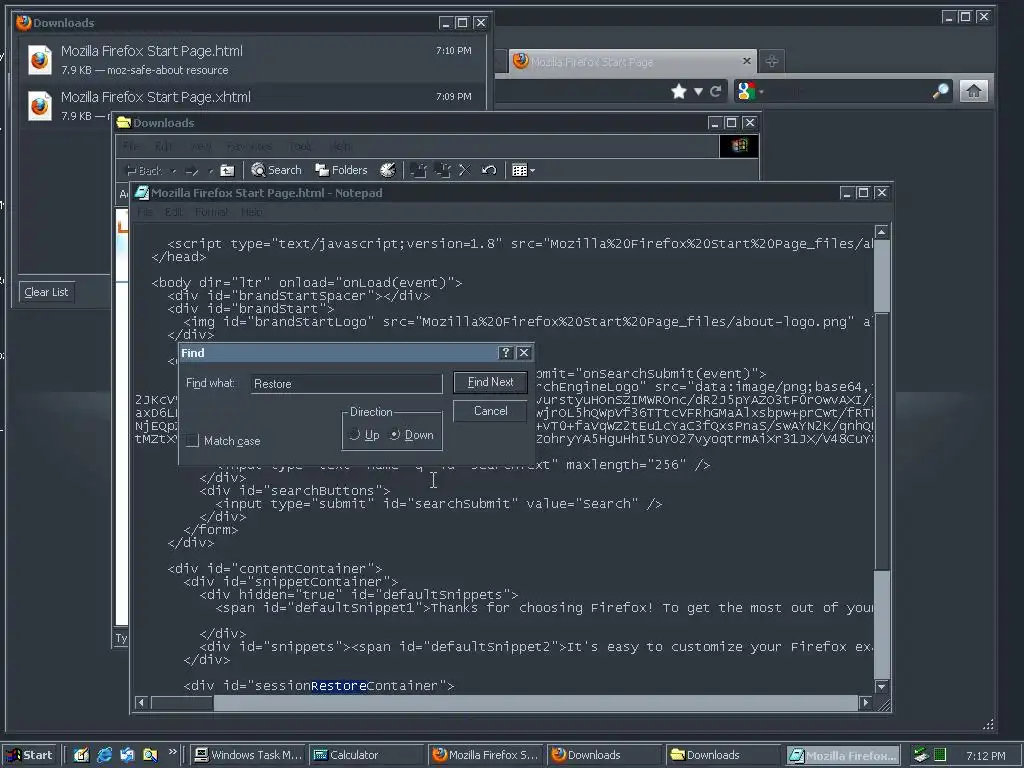Screen dimensions: 1024x768
Task: Click the Undo icon in the Explorer toolbar
Action: click(x=489, y=170)
